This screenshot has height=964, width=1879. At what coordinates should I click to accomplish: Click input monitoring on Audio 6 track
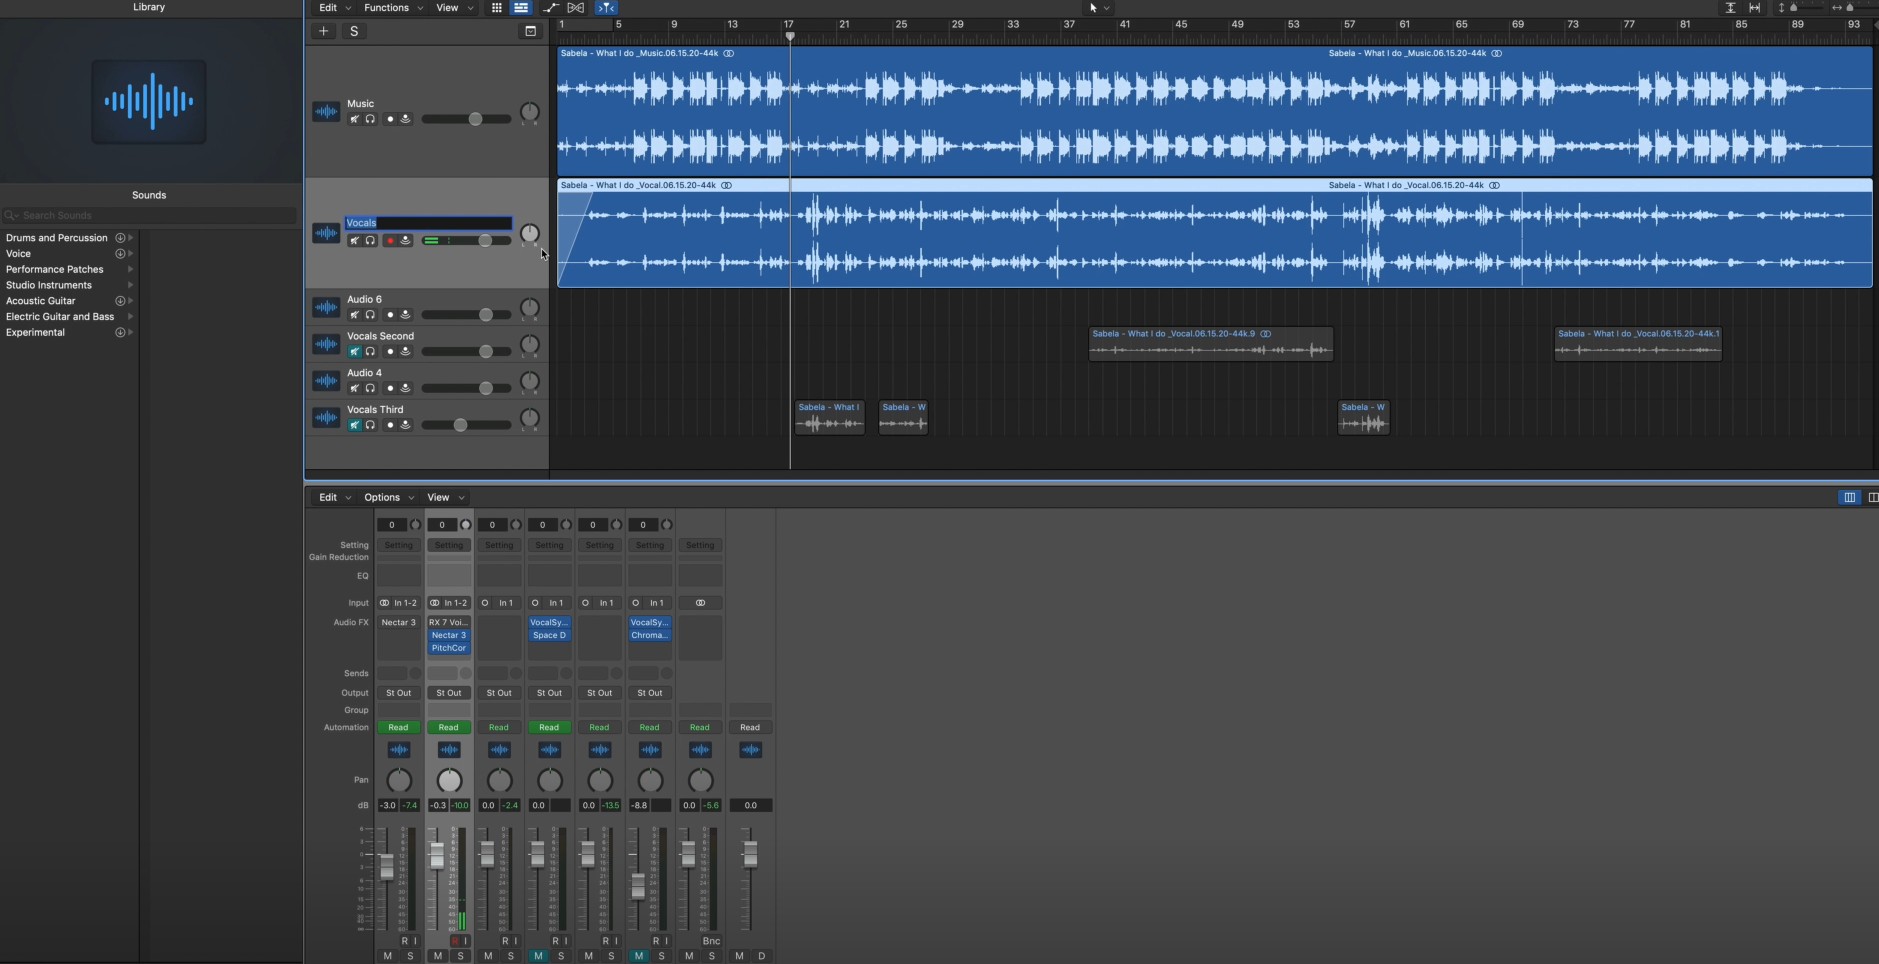click(x=405, y=314)
